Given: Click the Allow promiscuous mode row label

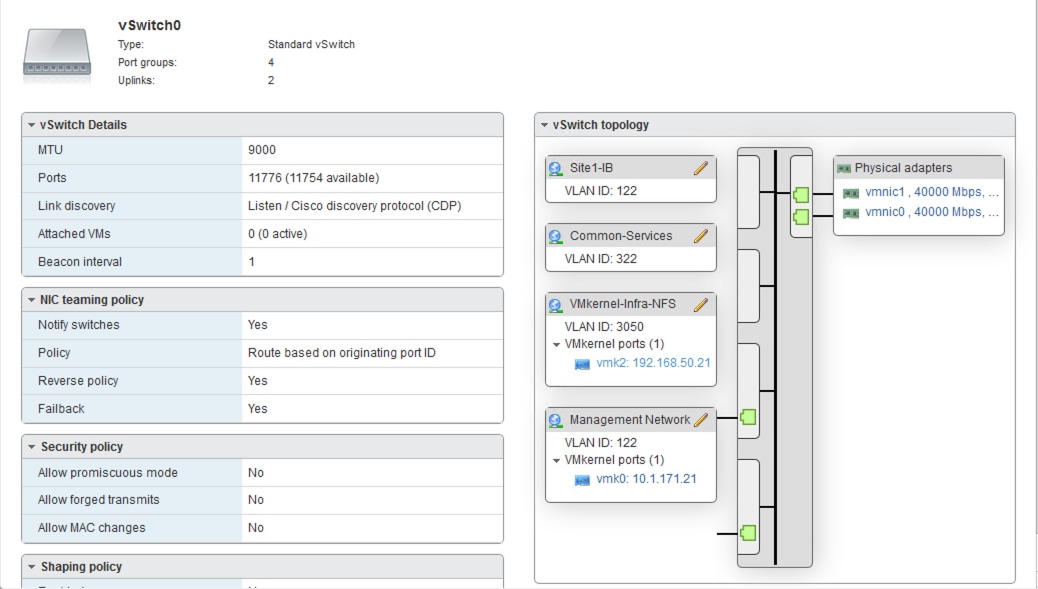Looking at the screenshot, I should click(108, 473).
